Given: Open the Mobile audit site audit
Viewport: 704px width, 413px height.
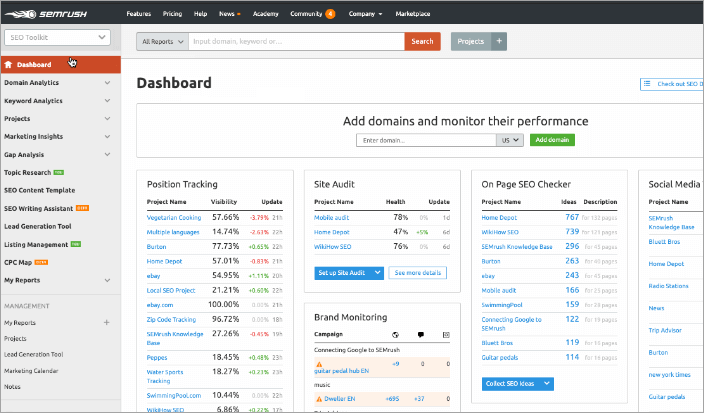Looking at the screenshot, I should pyautogui.click(x=331, y=218).
